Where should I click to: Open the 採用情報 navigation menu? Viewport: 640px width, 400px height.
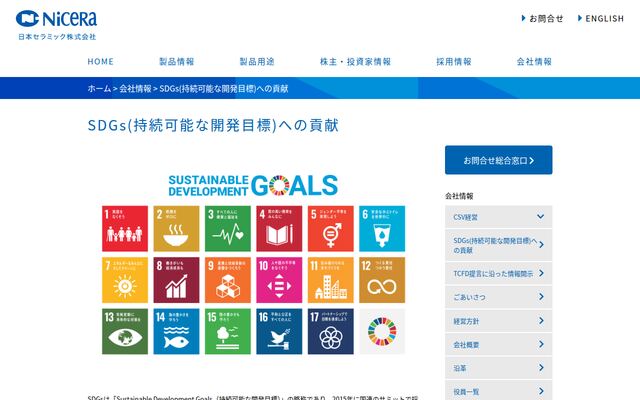pos(454,62)
